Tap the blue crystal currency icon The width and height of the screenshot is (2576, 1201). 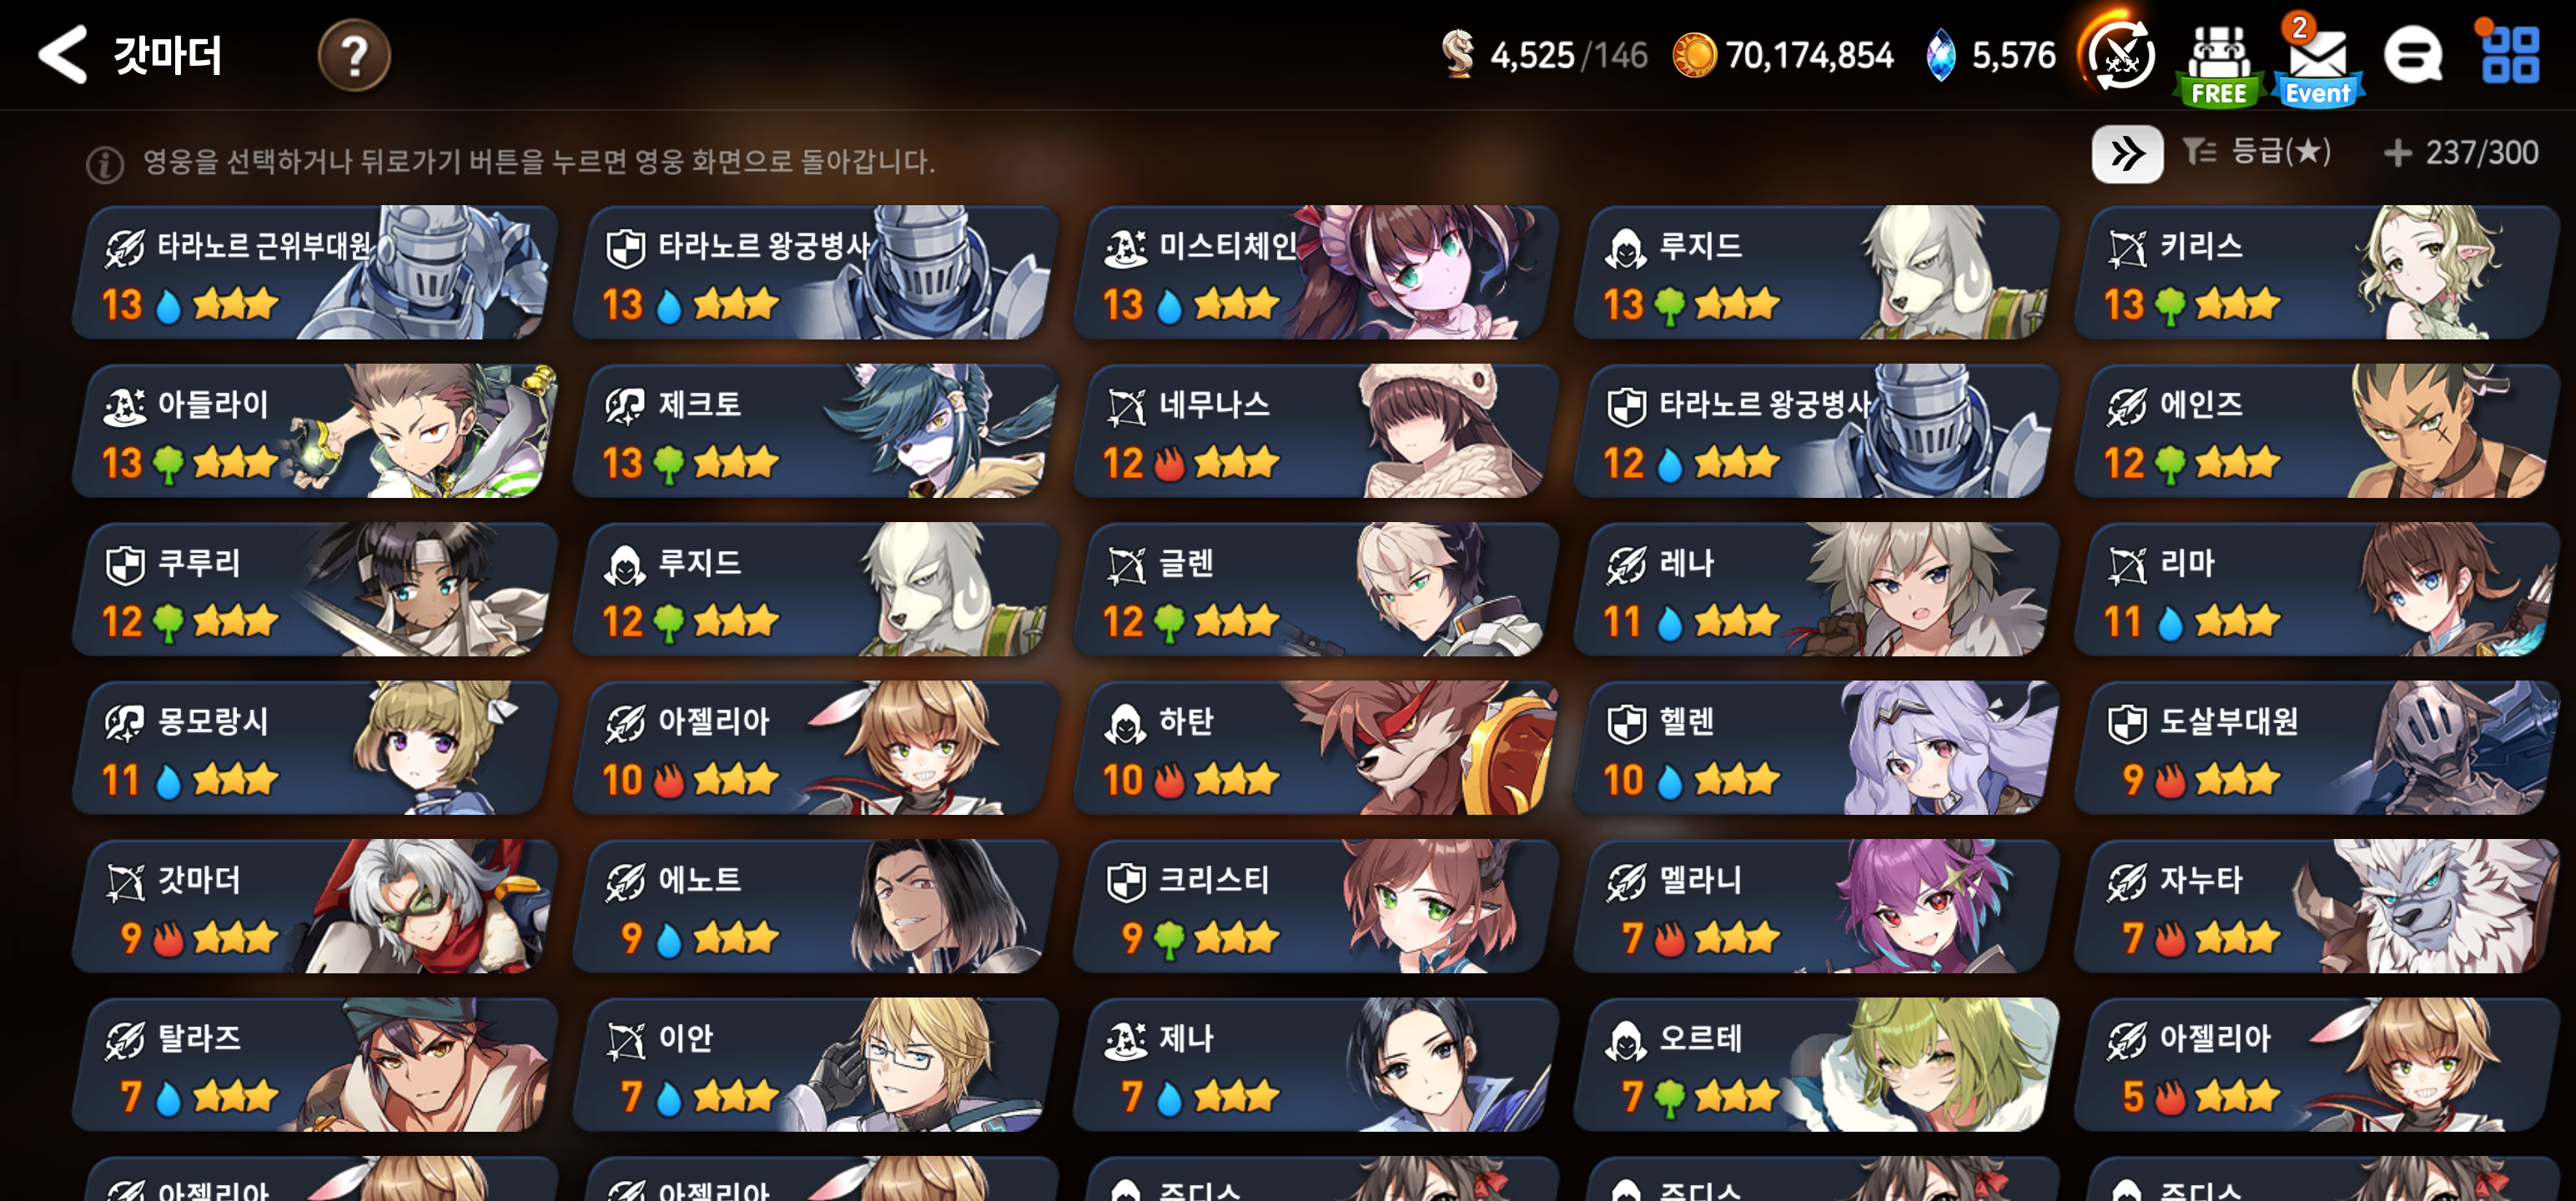coord(1940,55)
